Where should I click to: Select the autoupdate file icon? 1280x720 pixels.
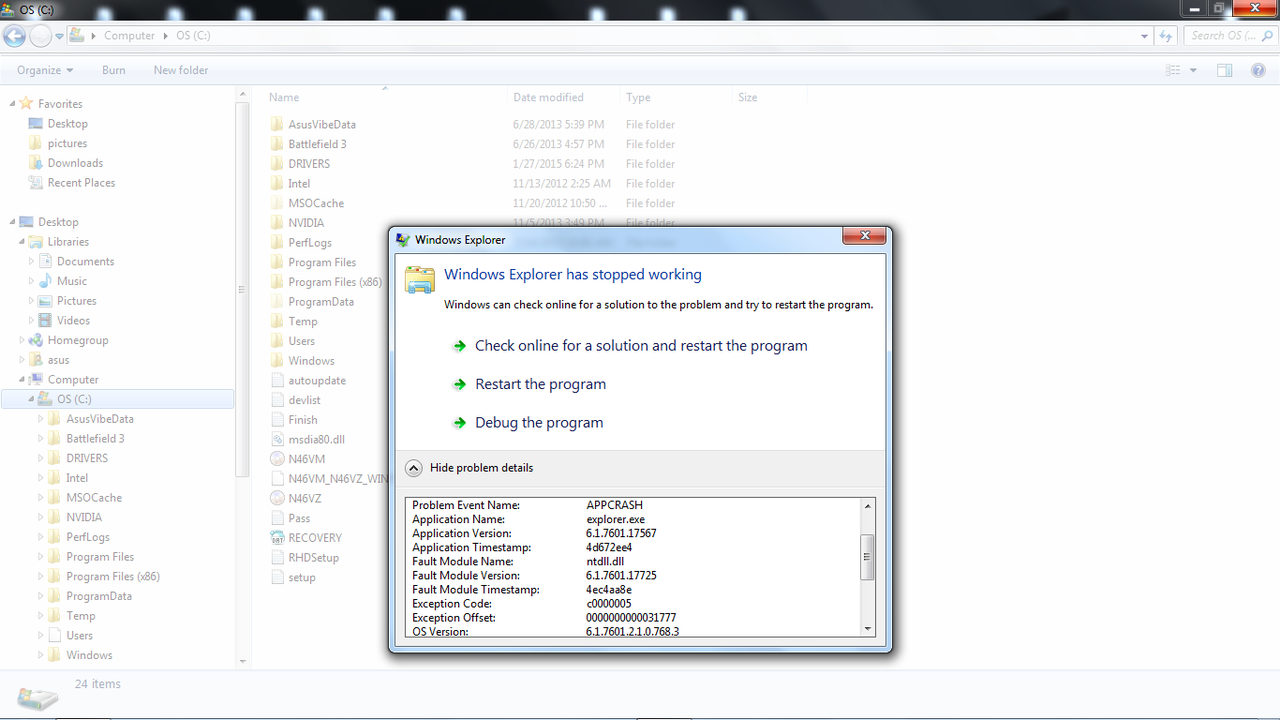point(278,380)
